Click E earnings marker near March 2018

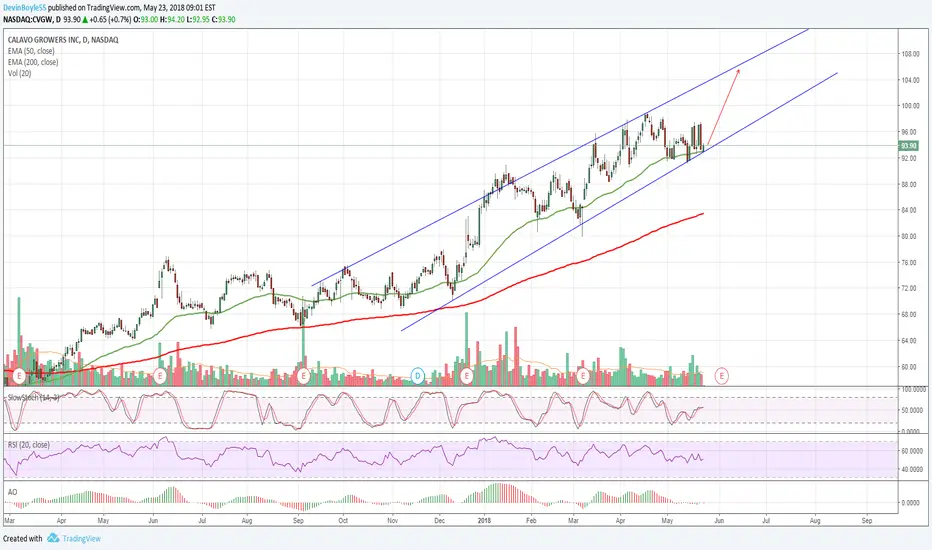coord(582,376)
